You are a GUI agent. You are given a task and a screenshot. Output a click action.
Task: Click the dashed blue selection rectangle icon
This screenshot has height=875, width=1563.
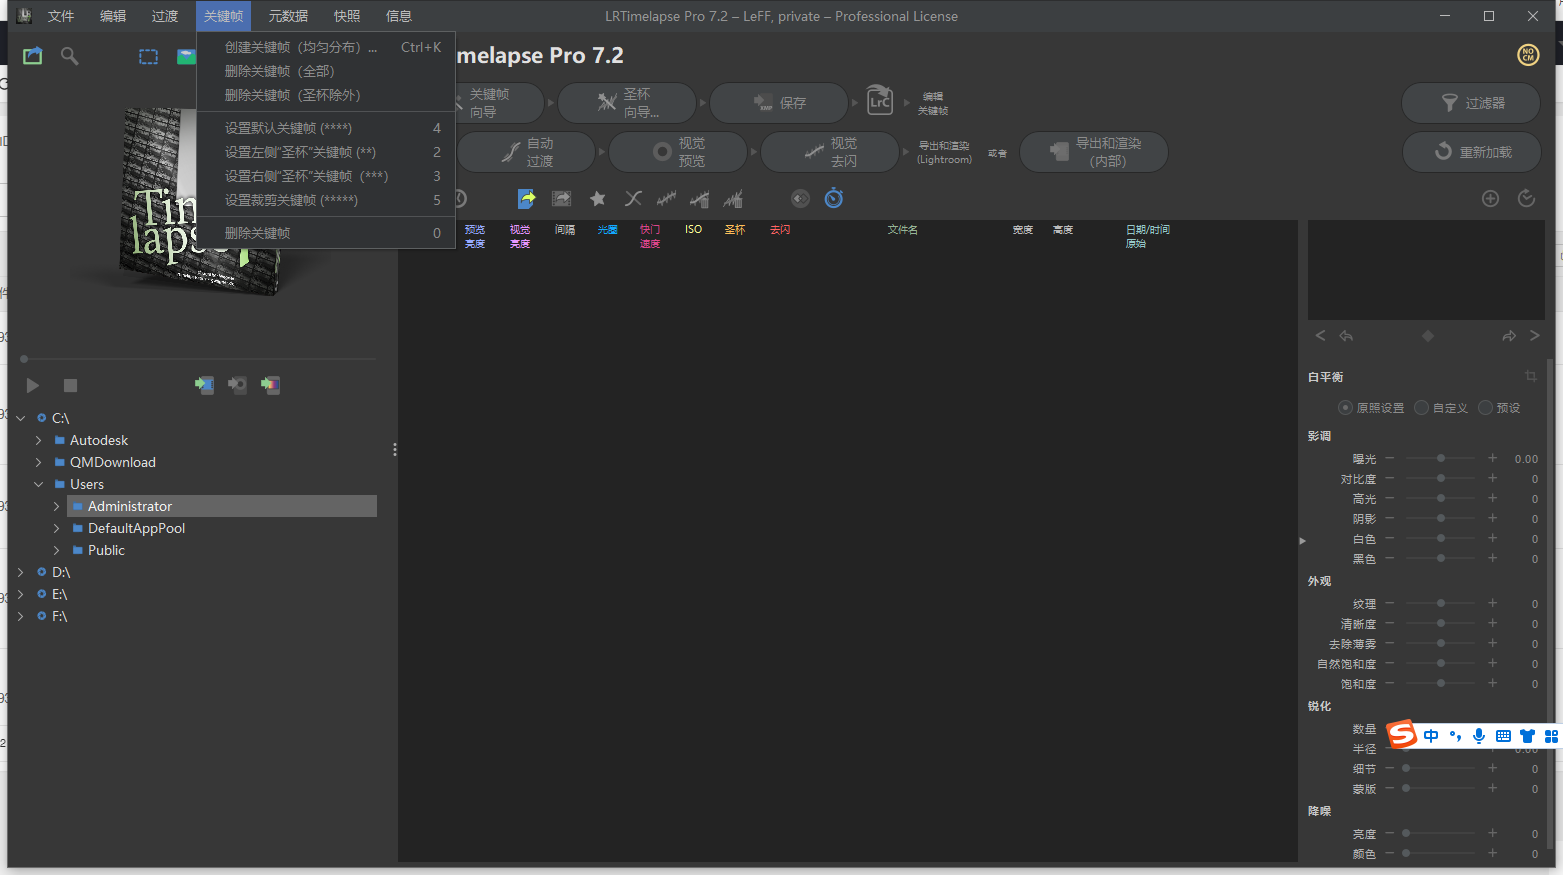click(x=148, y=57)
